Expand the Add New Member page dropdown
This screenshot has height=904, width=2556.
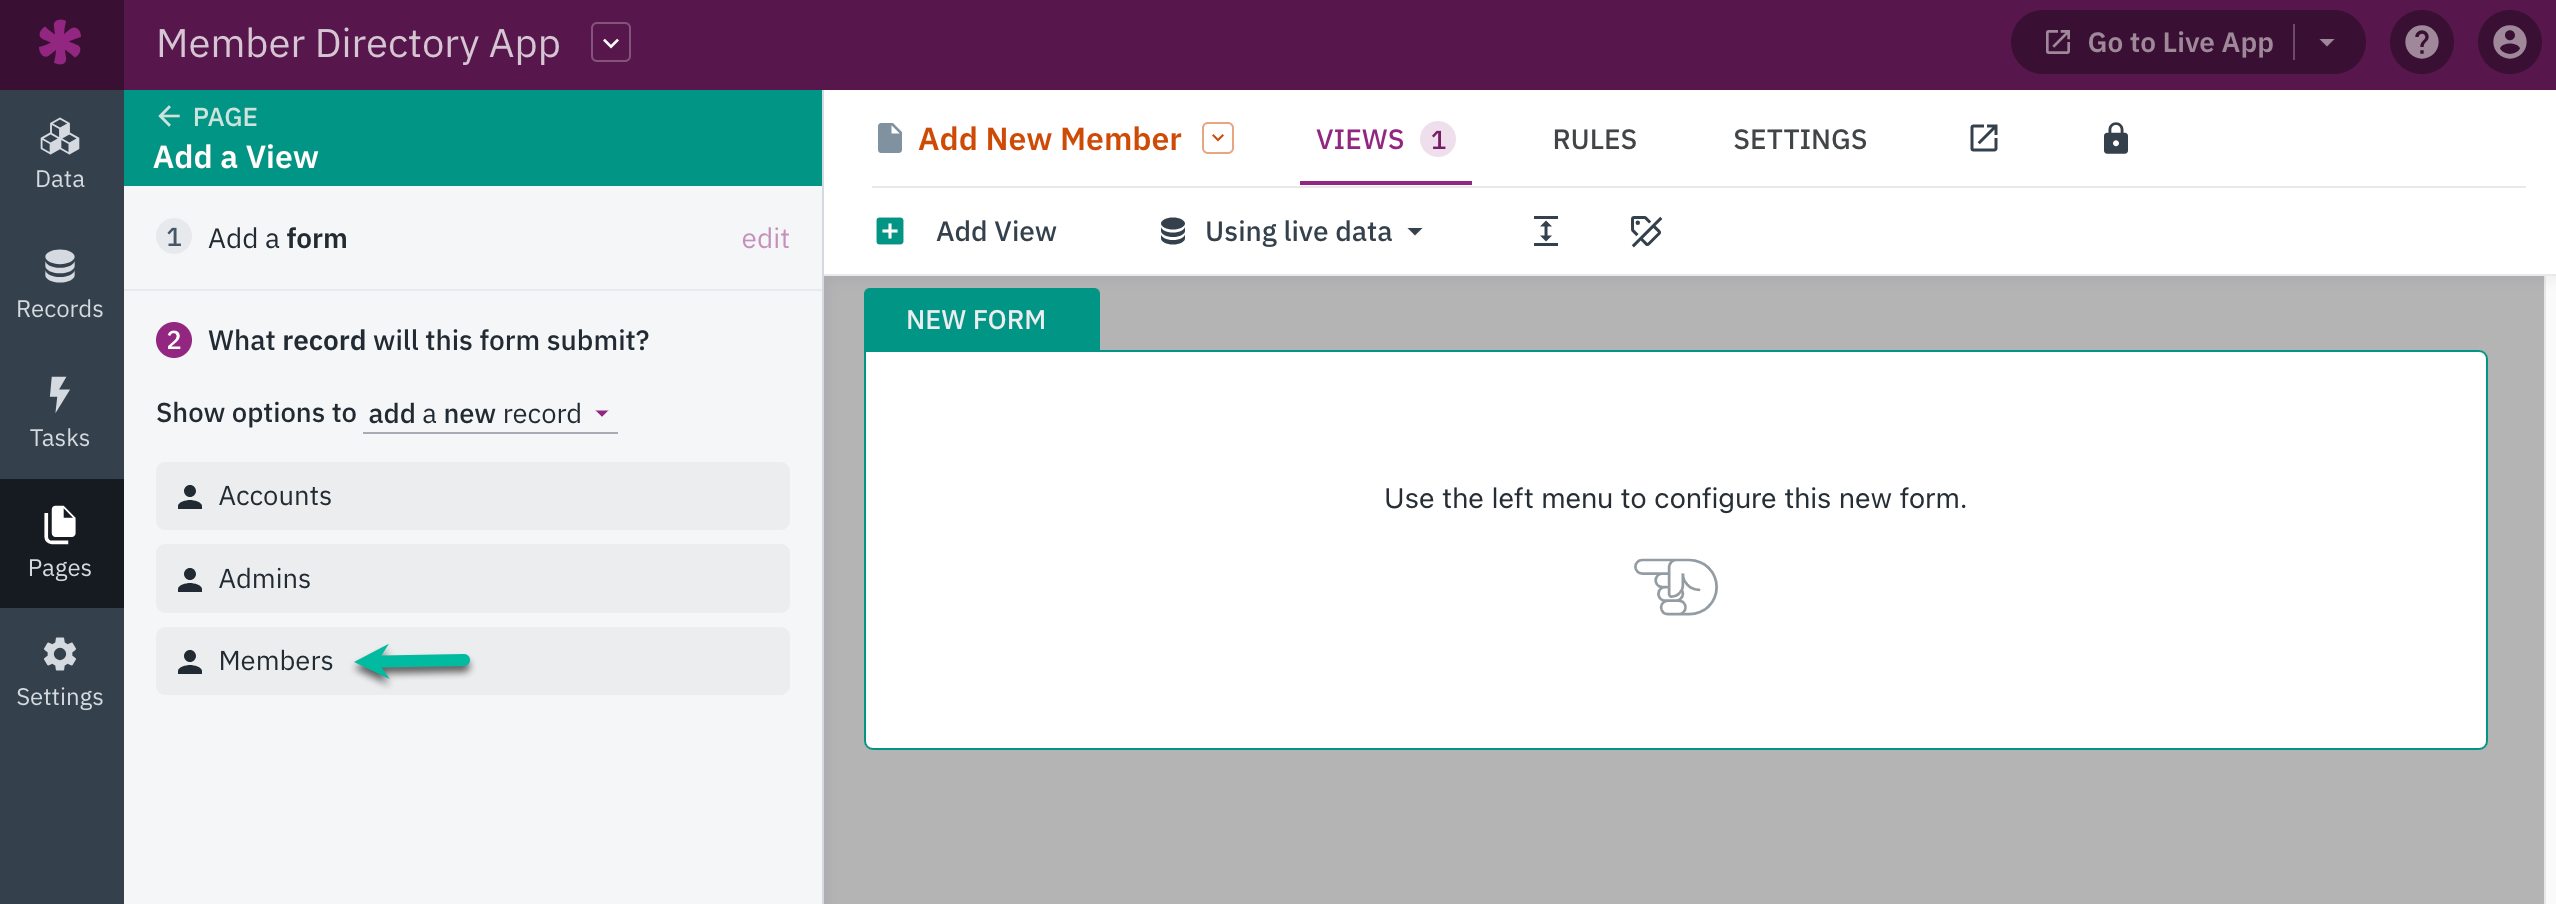[x=1218, y=138]
